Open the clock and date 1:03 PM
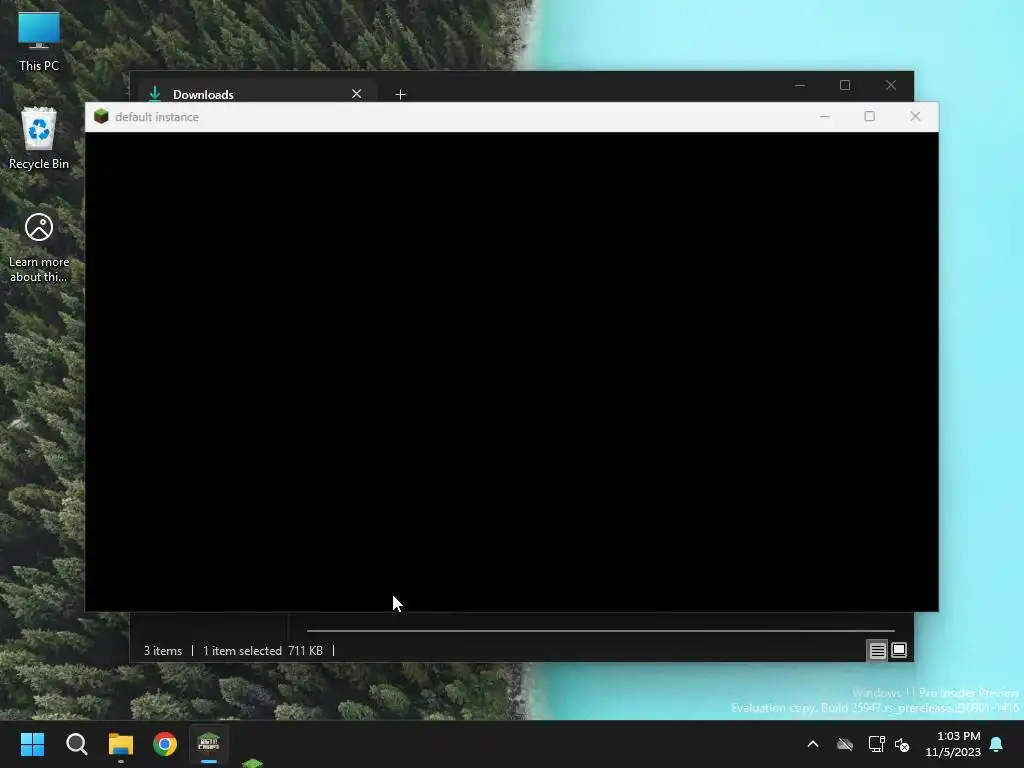Screen dimensions: 1024x768 tap(953, 744)
